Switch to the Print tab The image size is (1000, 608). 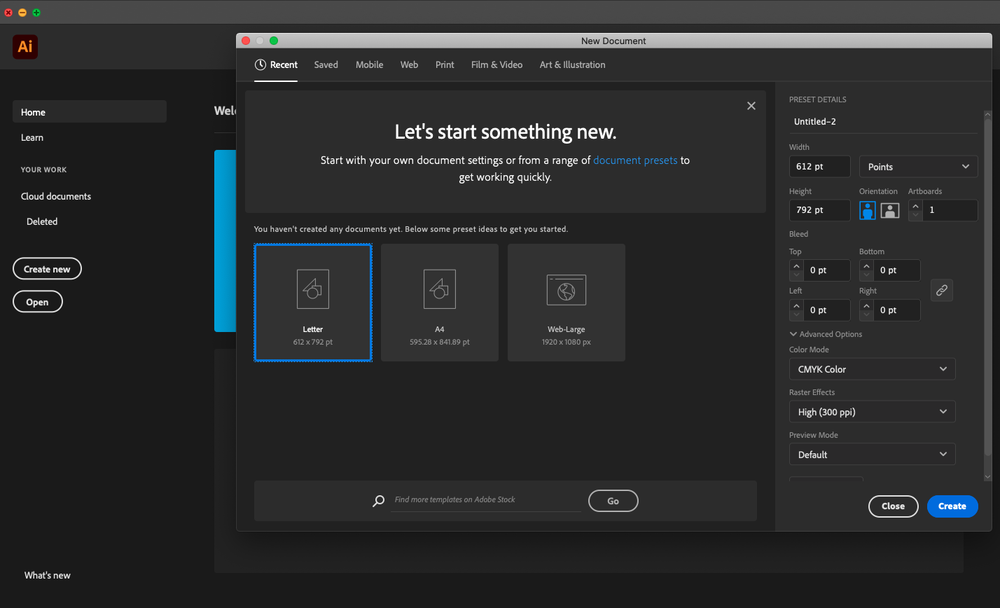click(444, 65)
